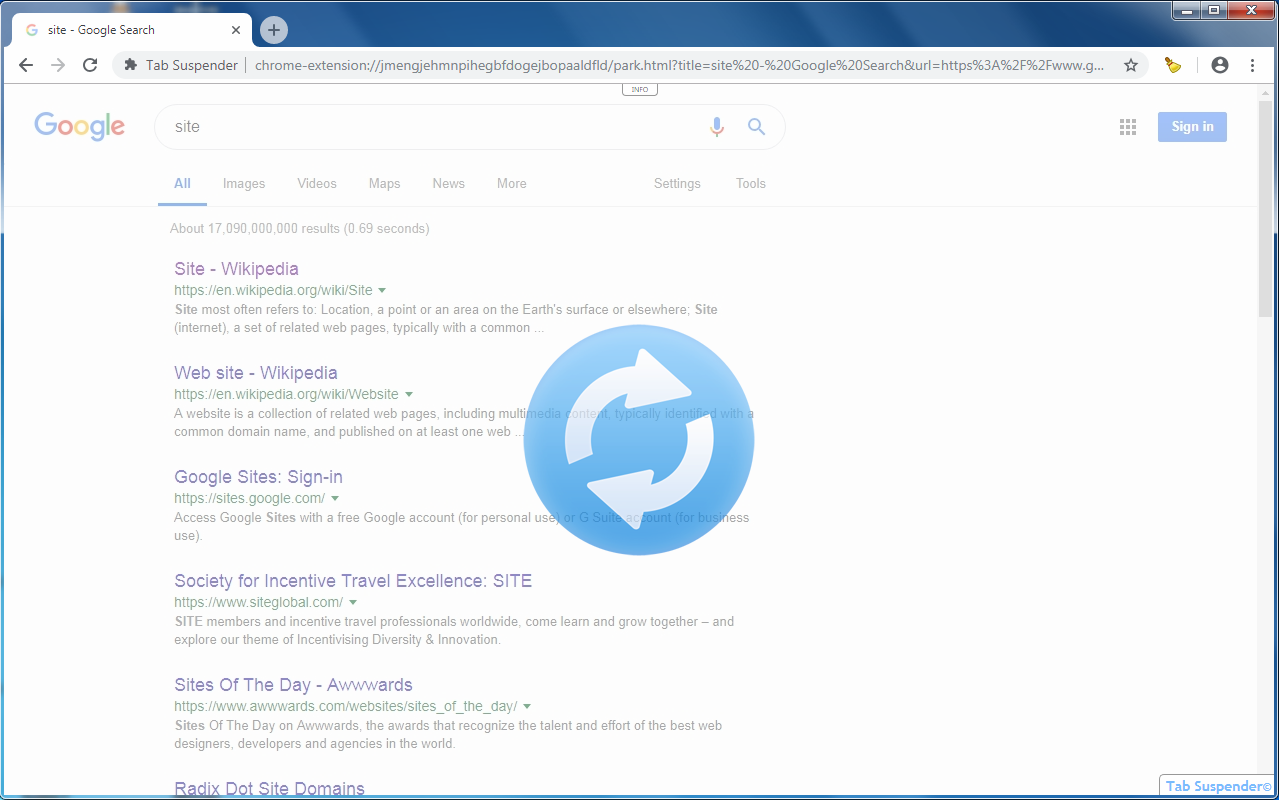Image resolution: width=1280 pixels, height=800 pixels.
Task: Click the large reload icon to restore the tab
Action: [x=639, y=440]
